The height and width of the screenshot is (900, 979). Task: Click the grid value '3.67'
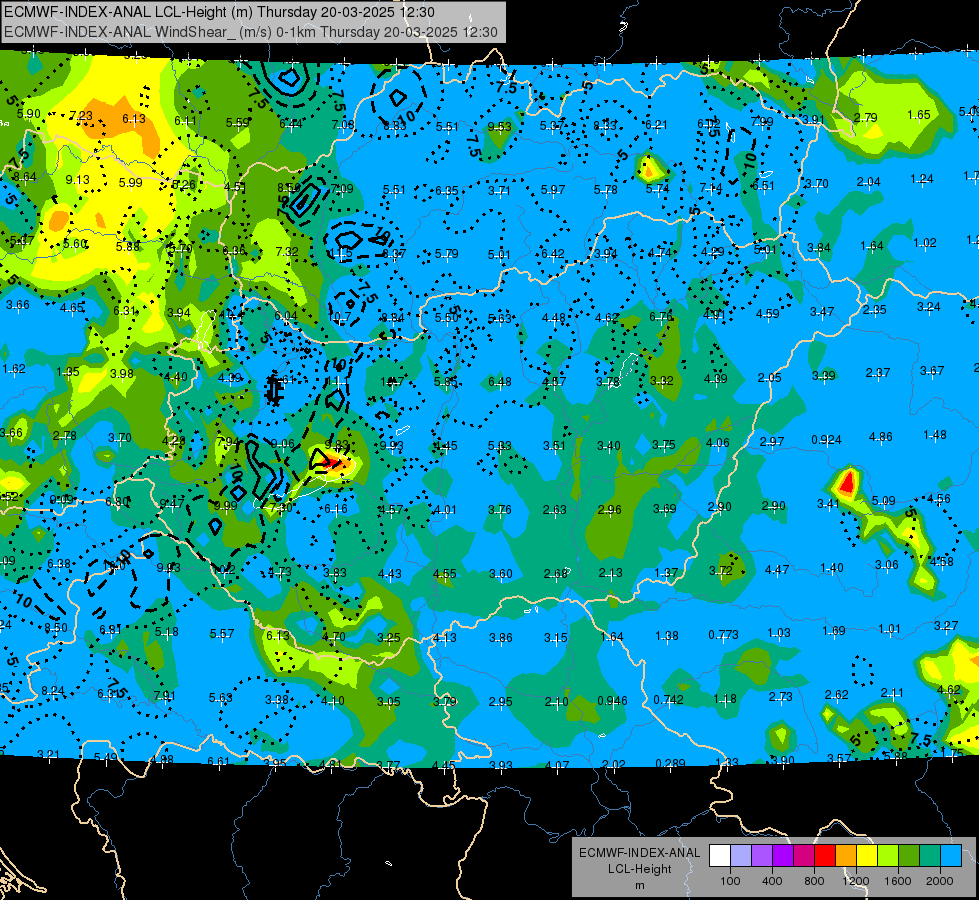pos(932,371)
